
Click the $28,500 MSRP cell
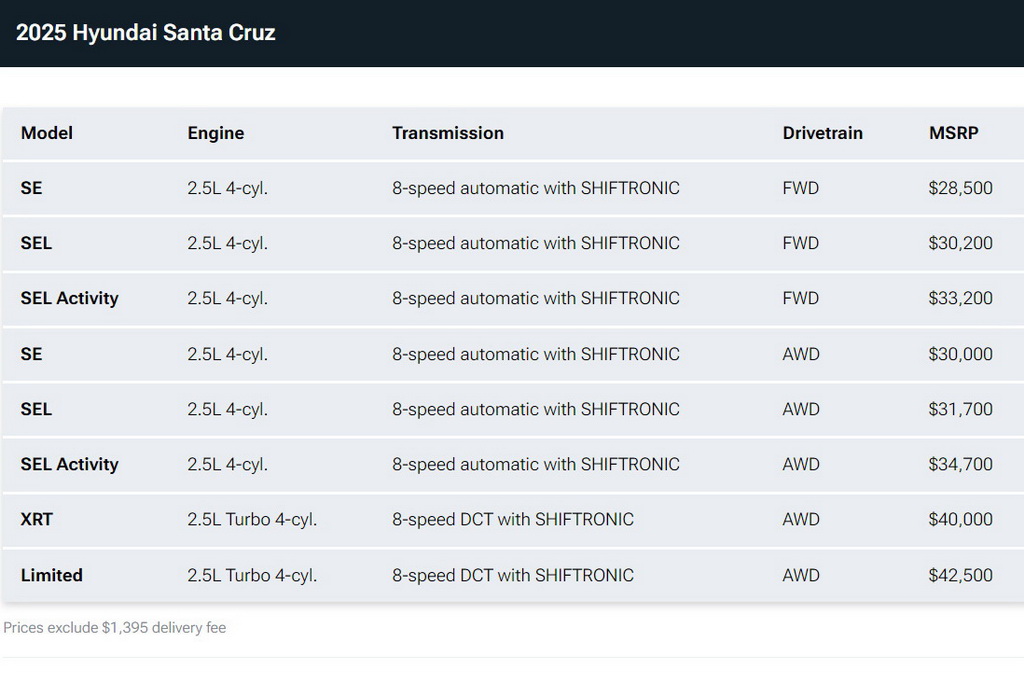coord(960,188)
